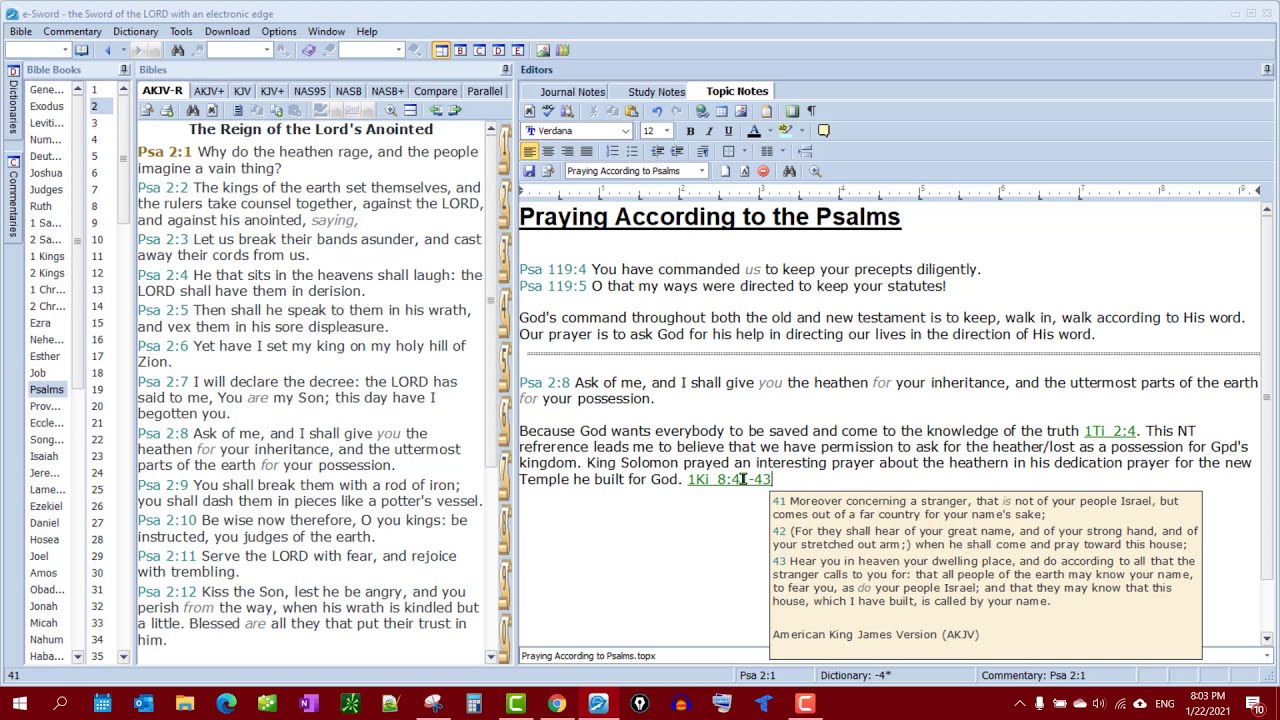Save the topic note with the floppy icon
This screenshot has height=720, width=1280.
click(529, 171)
